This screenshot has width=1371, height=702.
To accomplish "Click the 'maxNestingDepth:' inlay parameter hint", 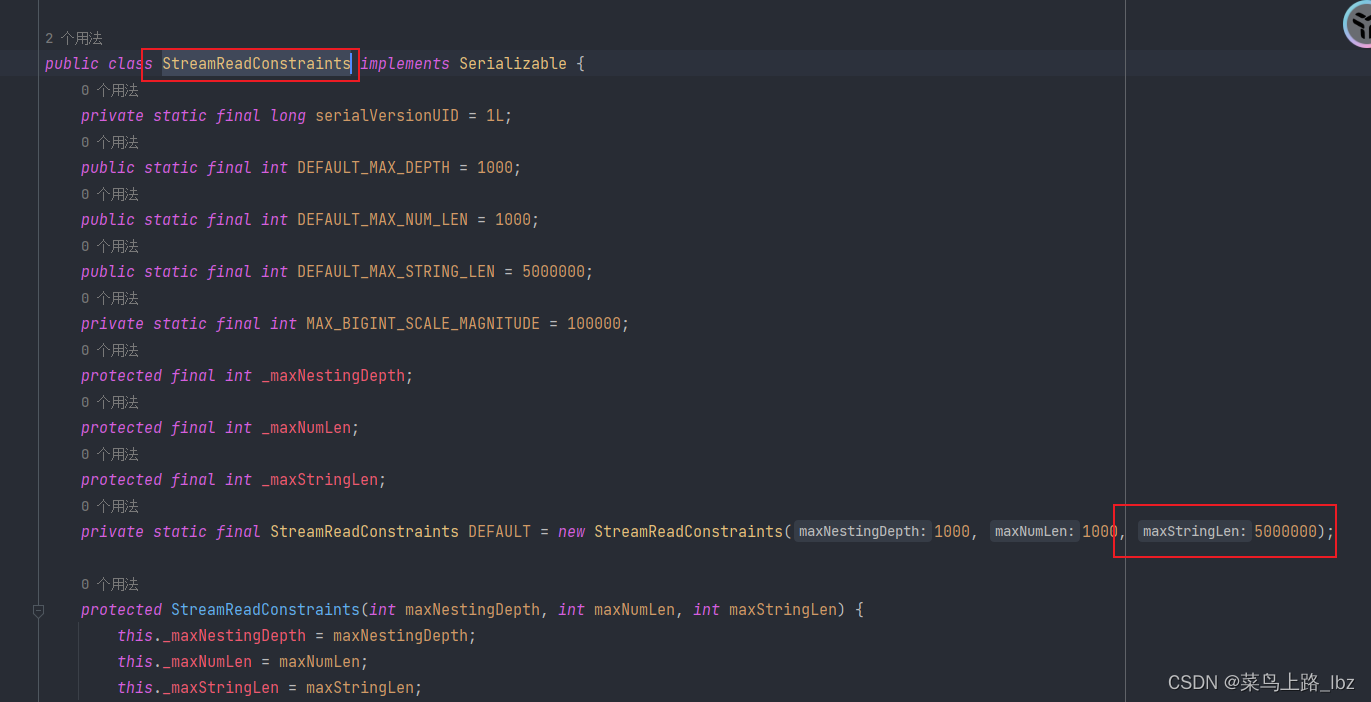I will (863, 532).
